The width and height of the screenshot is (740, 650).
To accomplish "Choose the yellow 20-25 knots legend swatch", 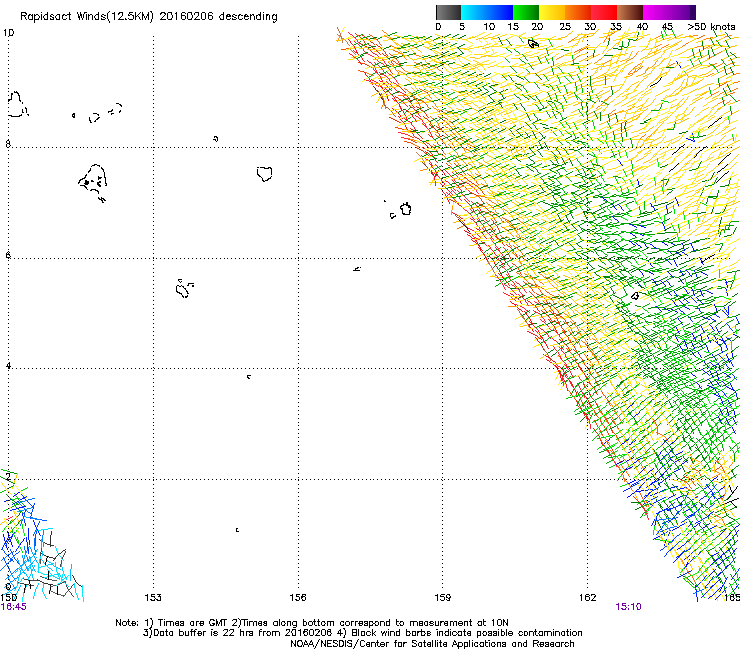I will click(552, 12).
